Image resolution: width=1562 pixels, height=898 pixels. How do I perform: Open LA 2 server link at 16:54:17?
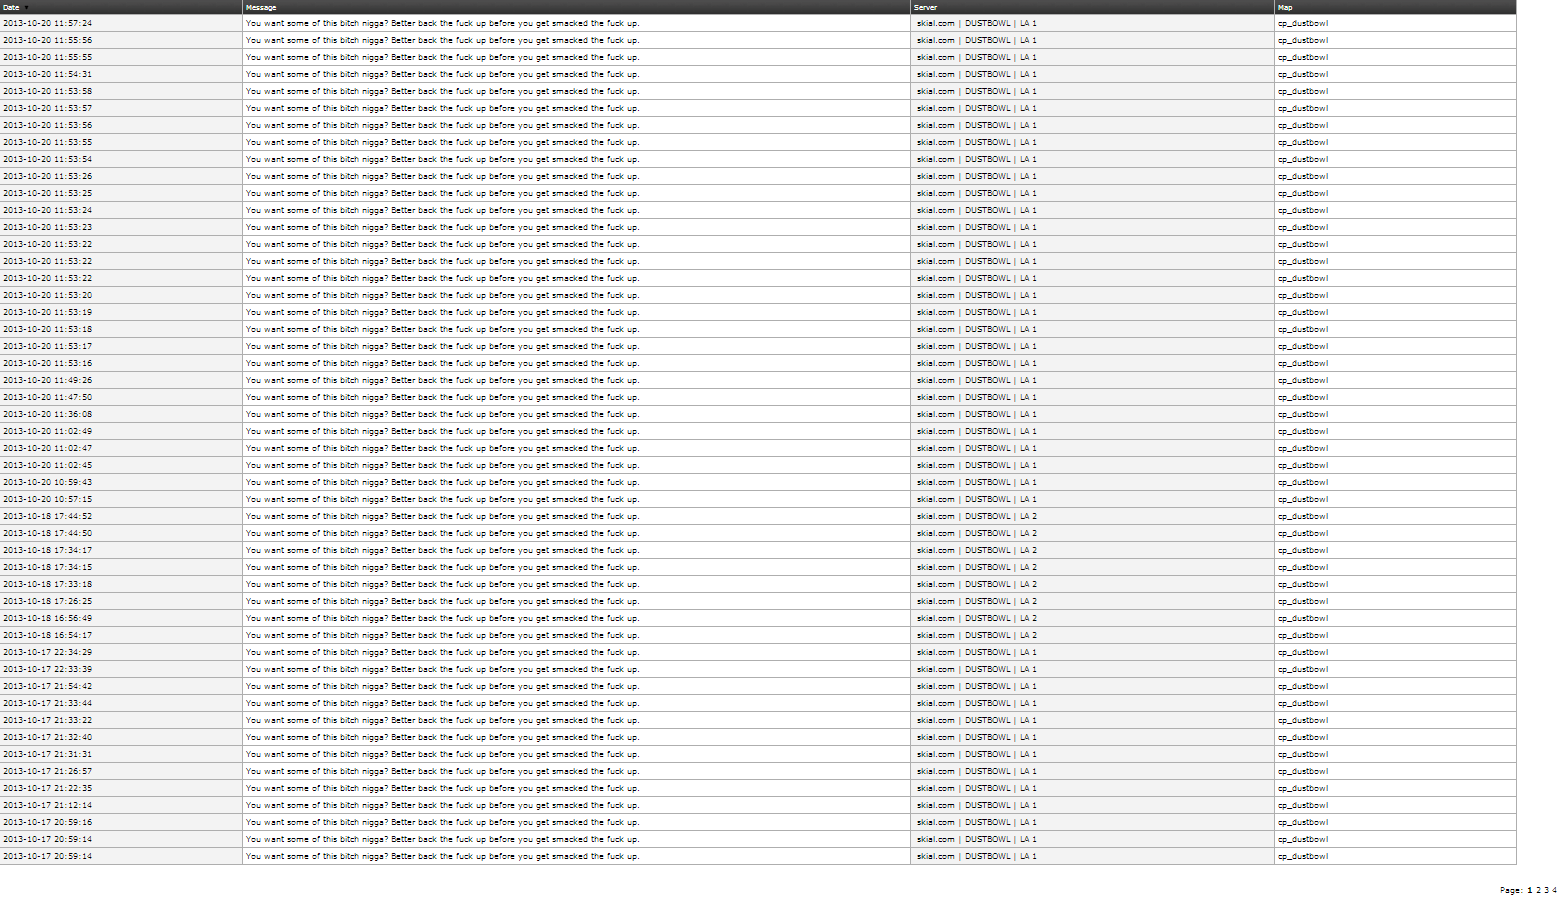[x=976, y=635]
